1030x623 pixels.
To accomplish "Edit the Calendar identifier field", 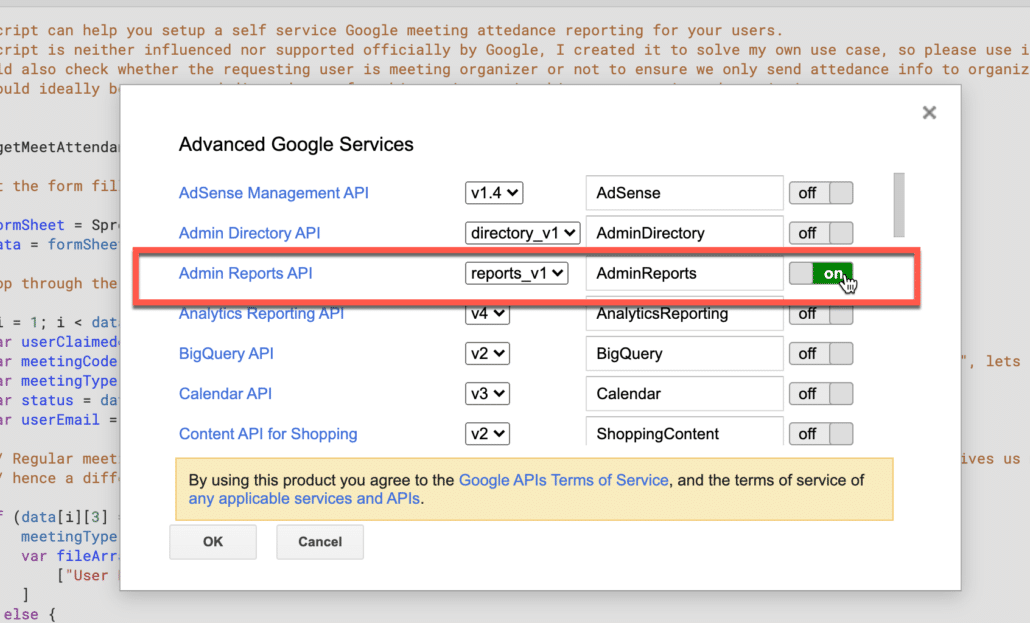I will (684, 394).
